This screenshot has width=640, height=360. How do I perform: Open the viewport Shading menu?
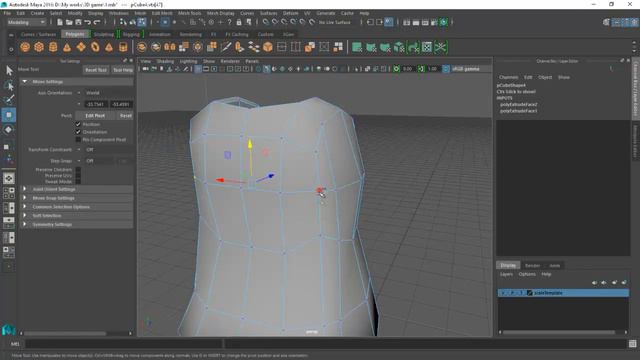click(x=165, y=61)
